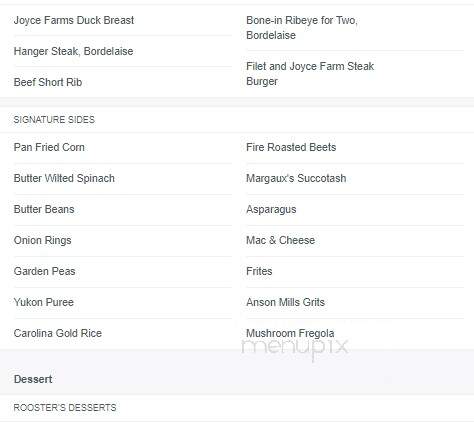Select Joyce Farms Duck Breast item
This screenshot has height=429, width=474.
coord(74,20)
